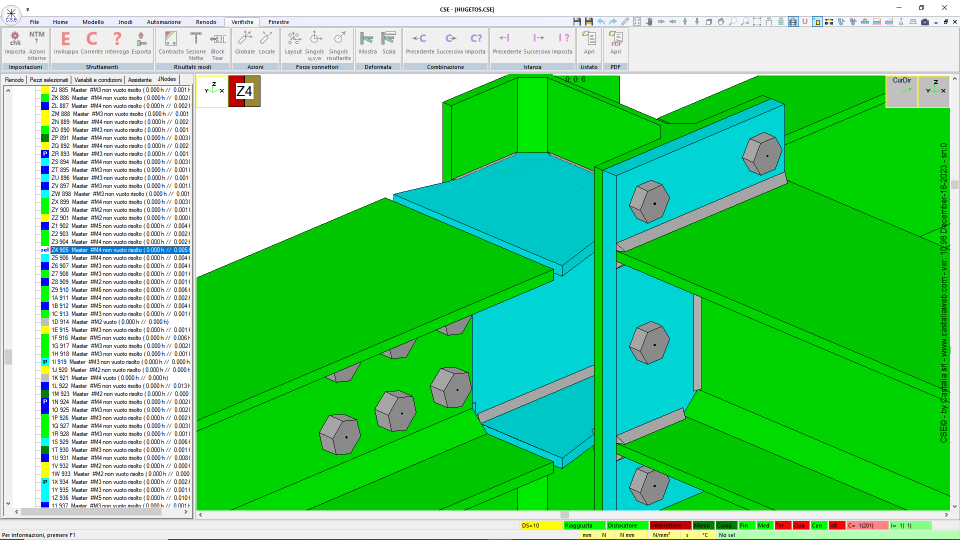The width and height of the screenshot is (960, 540).
Task: Click the Interroga question mark icon
Action: [x=117, y=43]
